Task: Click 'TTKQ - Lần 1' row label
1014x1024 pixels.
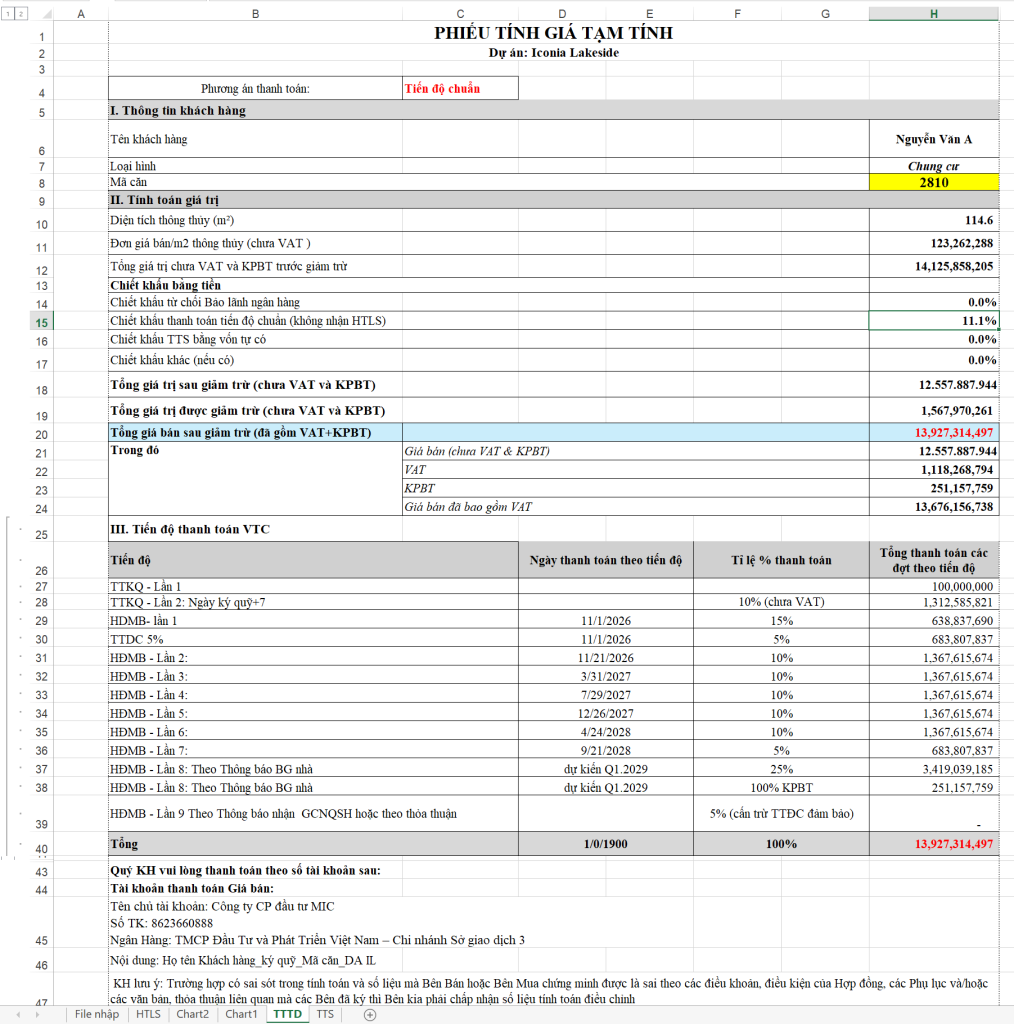Action: click(146, 586)
